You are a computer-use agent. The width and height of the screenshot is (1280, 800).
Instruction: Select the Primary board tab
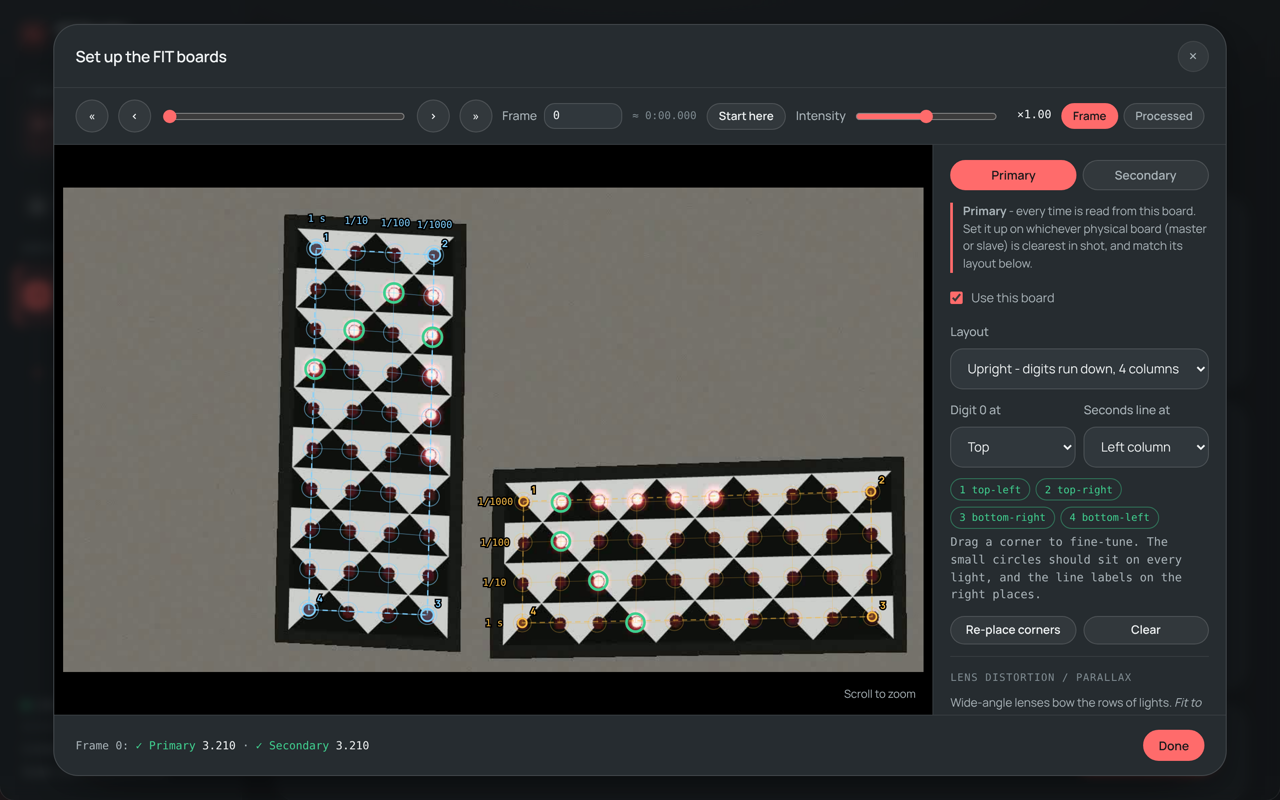1013,175
